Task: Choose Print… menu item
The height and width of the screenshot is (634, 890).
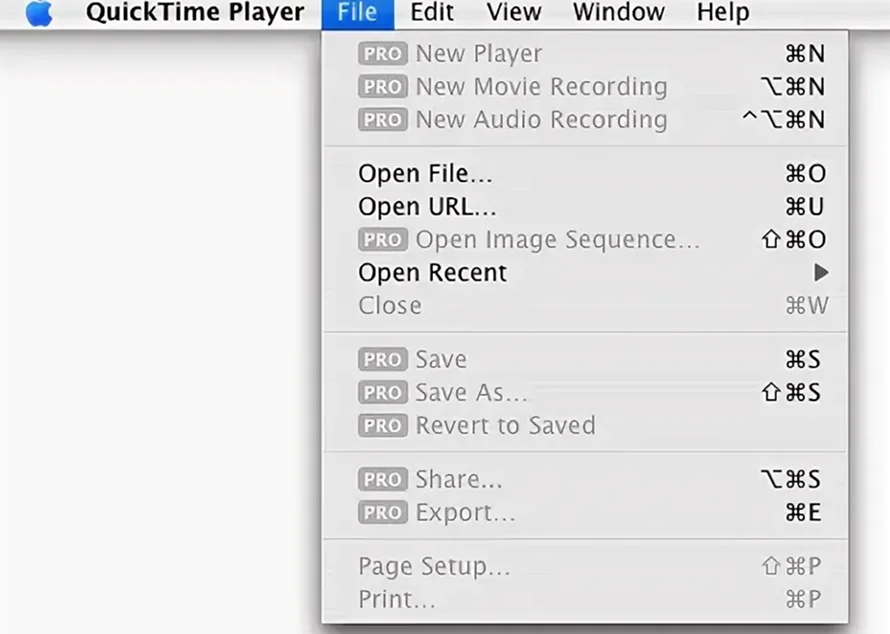Action: point(585,599)
